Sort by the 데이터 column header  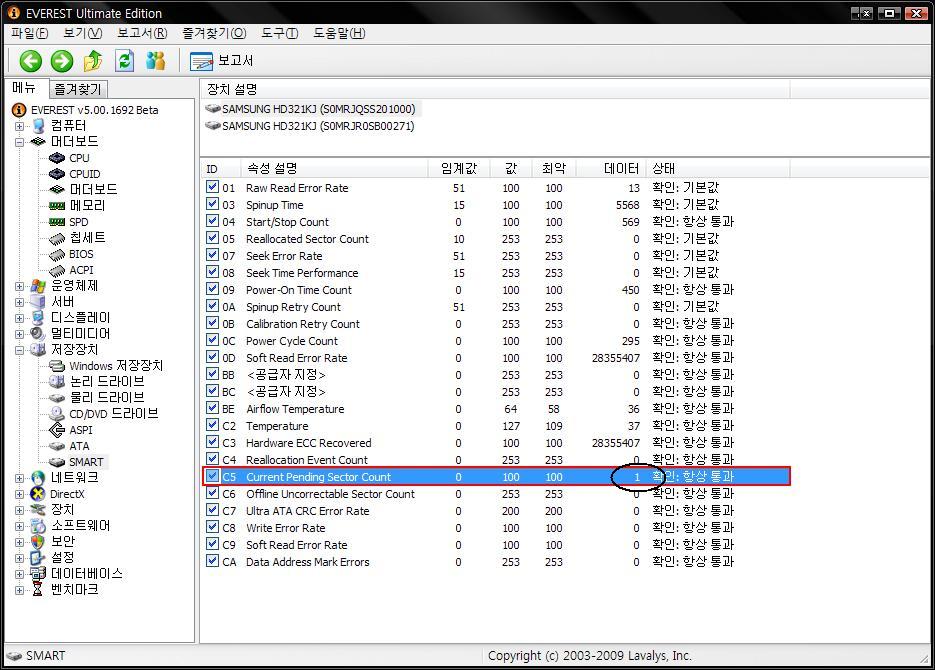pos(611,169)
